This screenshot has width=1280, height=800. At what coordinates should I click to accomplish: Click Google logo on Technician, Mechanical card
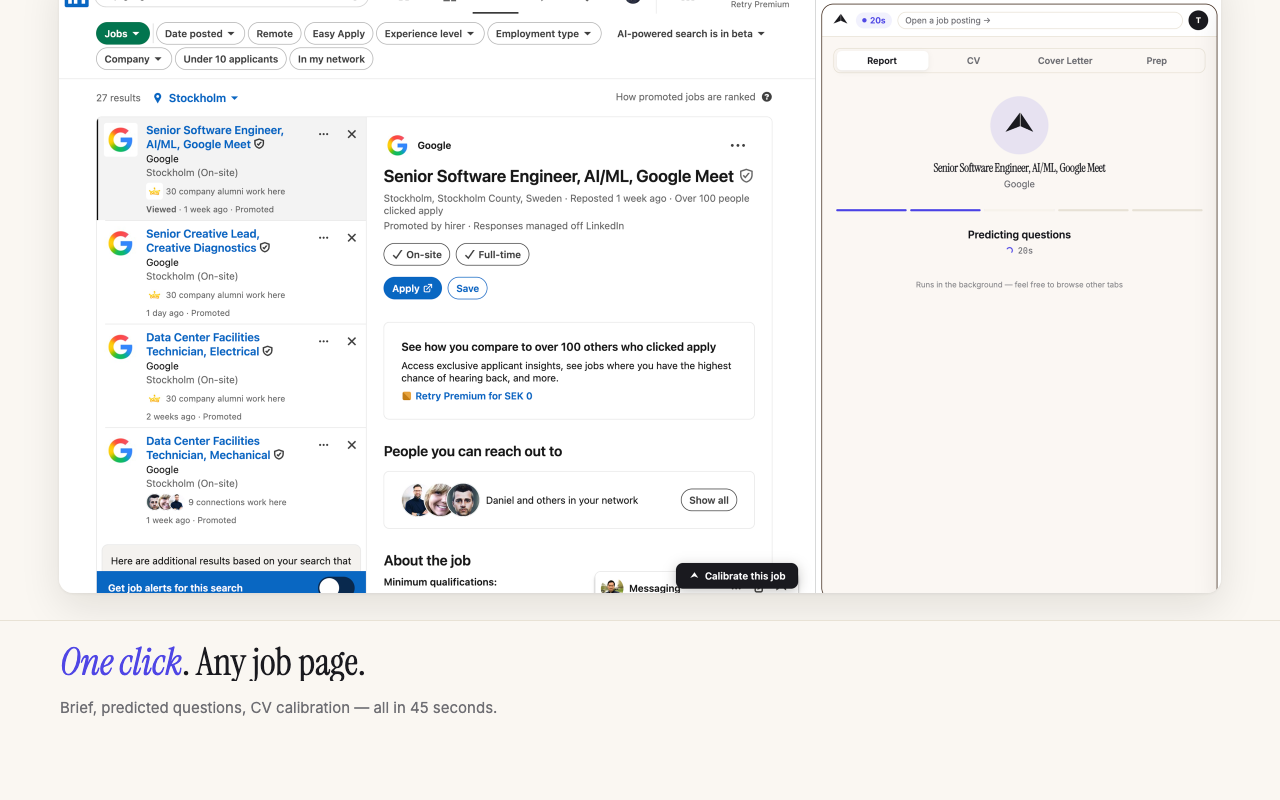[x=121, y=451]
